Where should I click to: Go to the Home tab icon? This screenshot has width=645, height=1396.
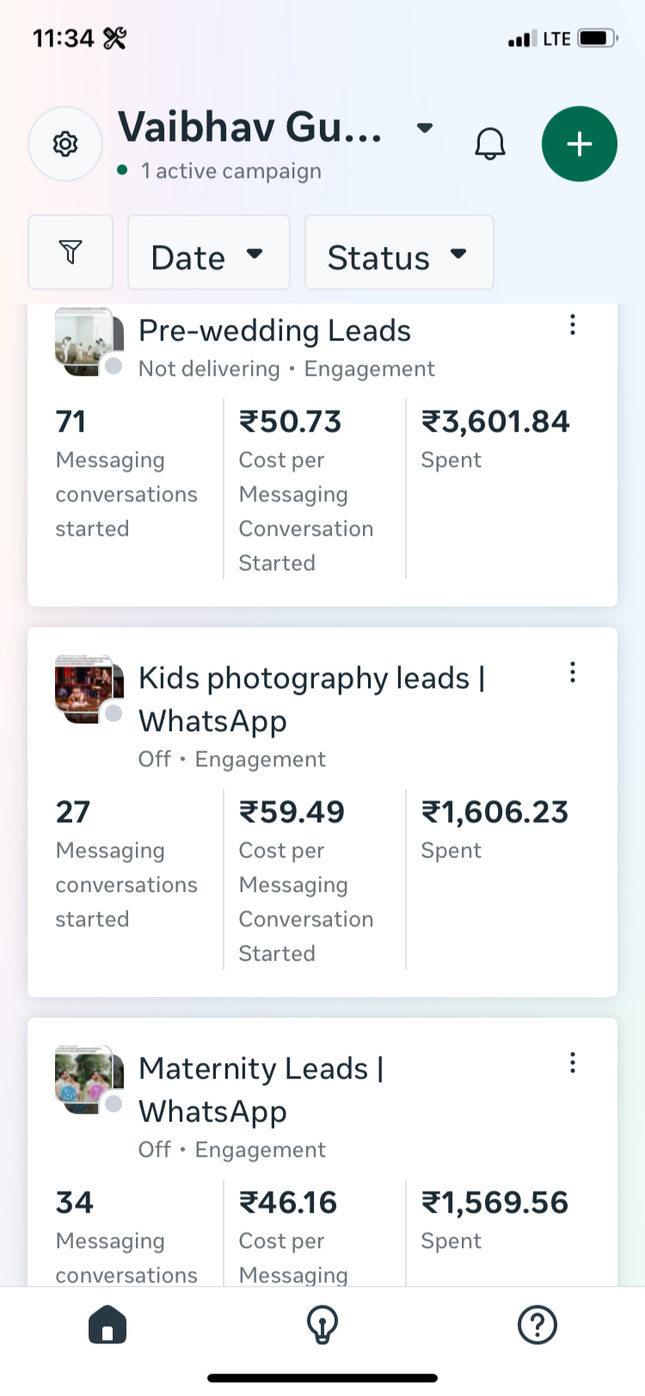[x=108, y=1326]
